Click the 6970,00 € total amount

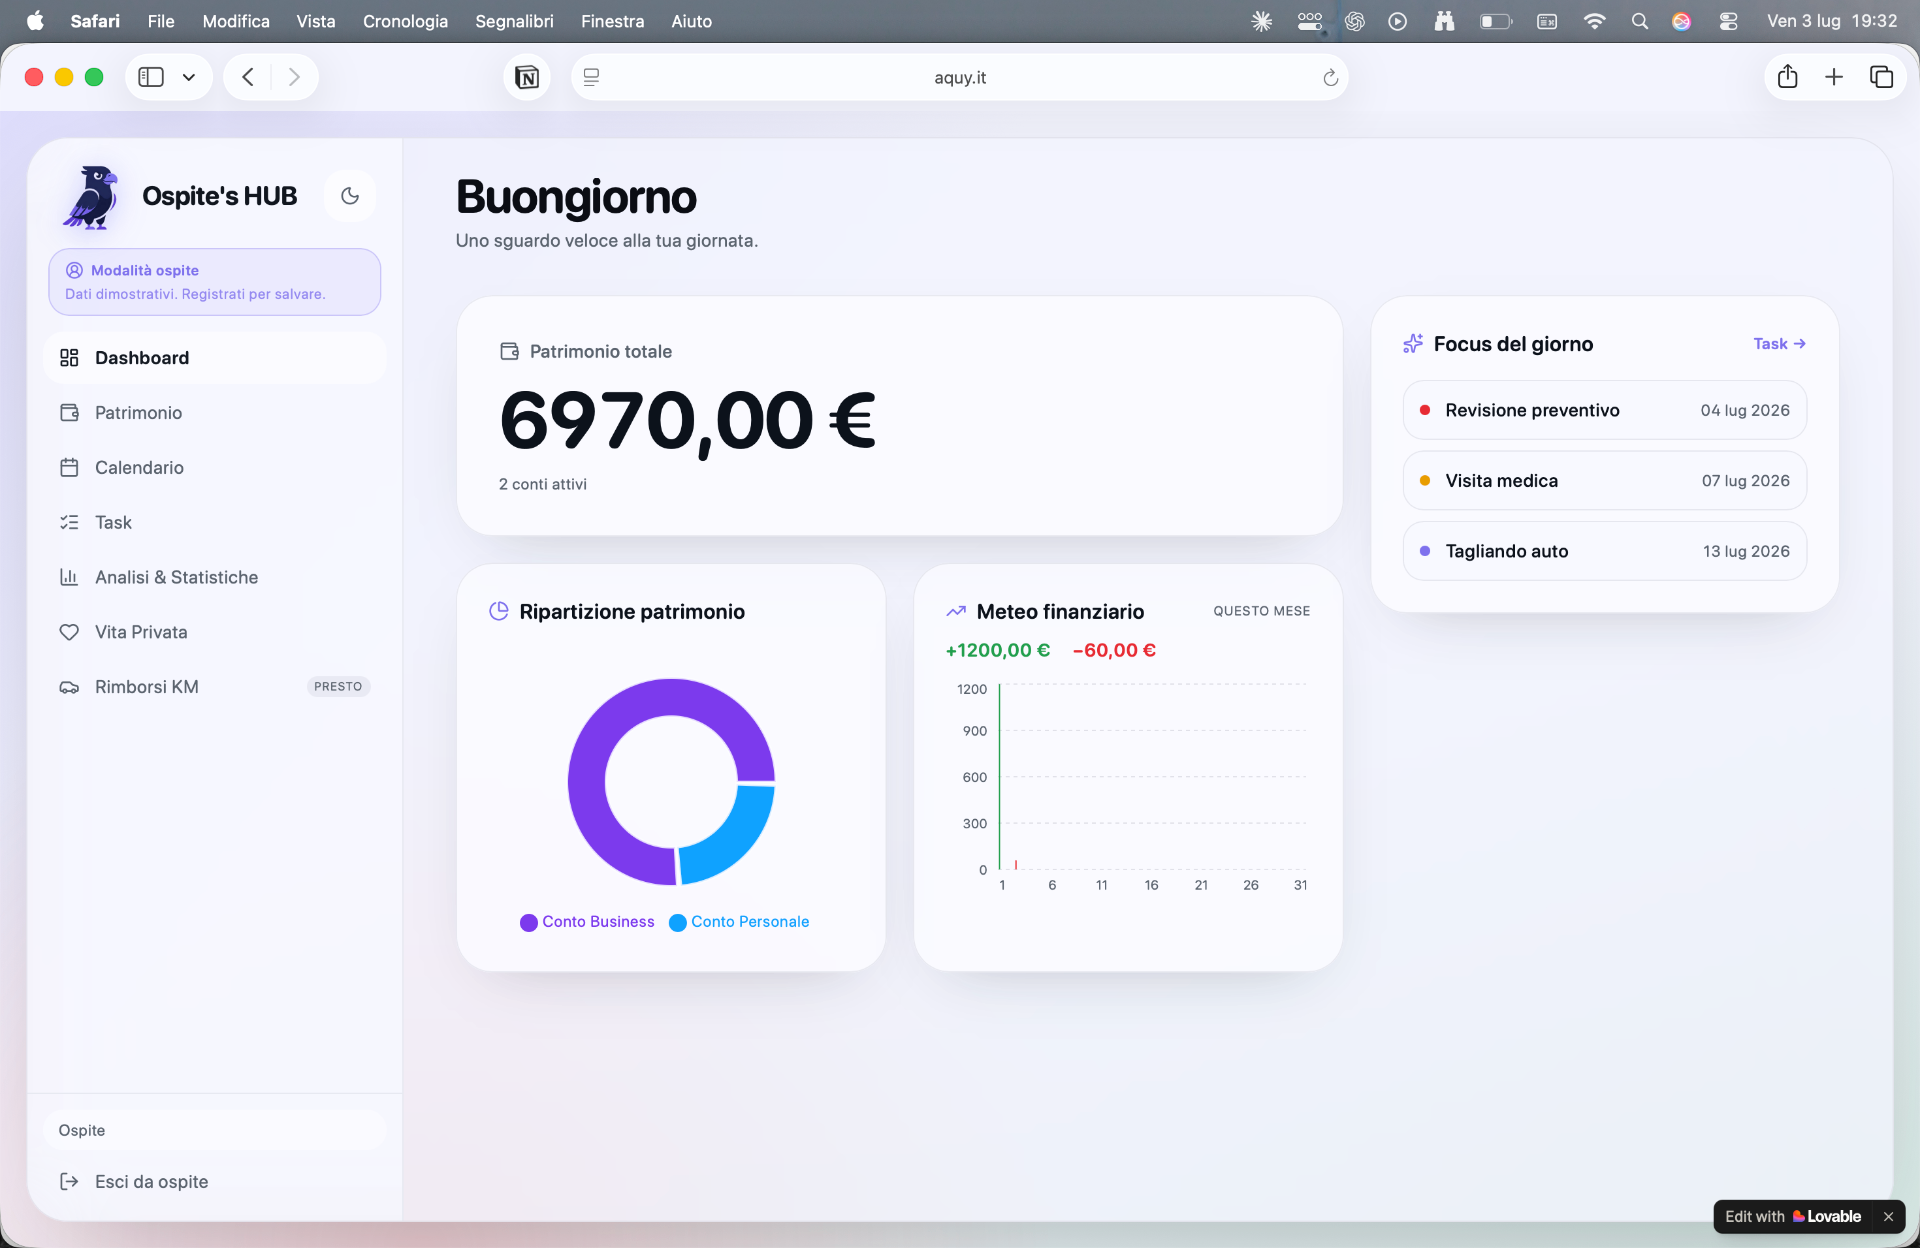click(x=688, y=421)
